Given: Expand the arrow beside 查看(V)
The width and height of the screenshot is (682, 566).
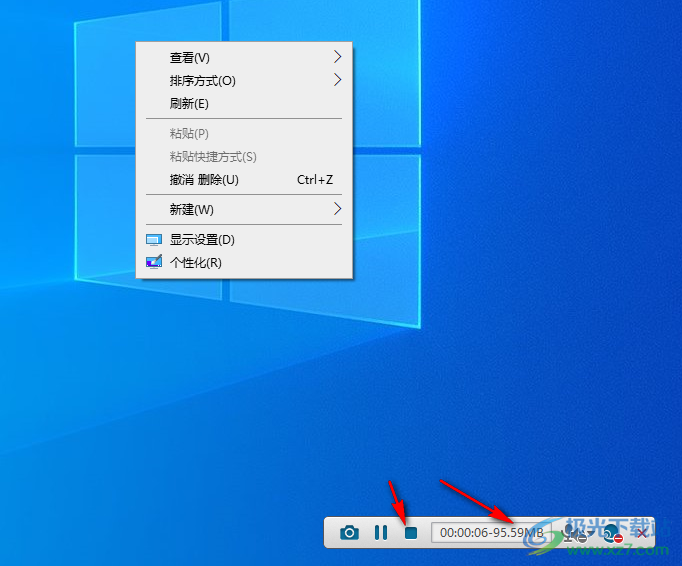Looking at the screenshot, I should click(x=338, y=57).
